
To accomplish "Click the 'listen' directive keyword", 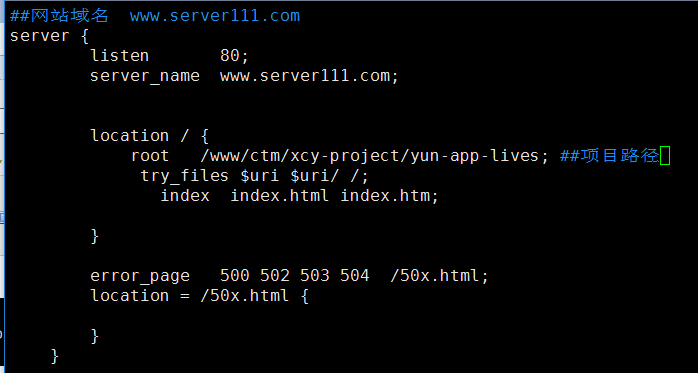I will 119,56.
